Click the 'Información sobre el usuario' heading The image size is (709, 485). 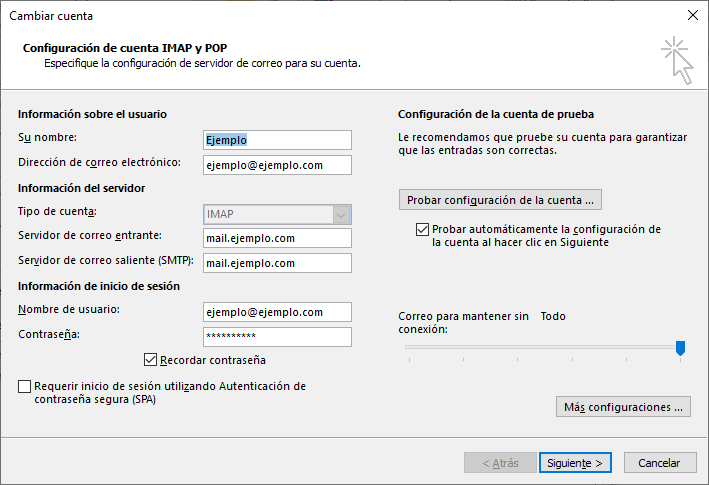pyautogui.click(x=92, y=114)
